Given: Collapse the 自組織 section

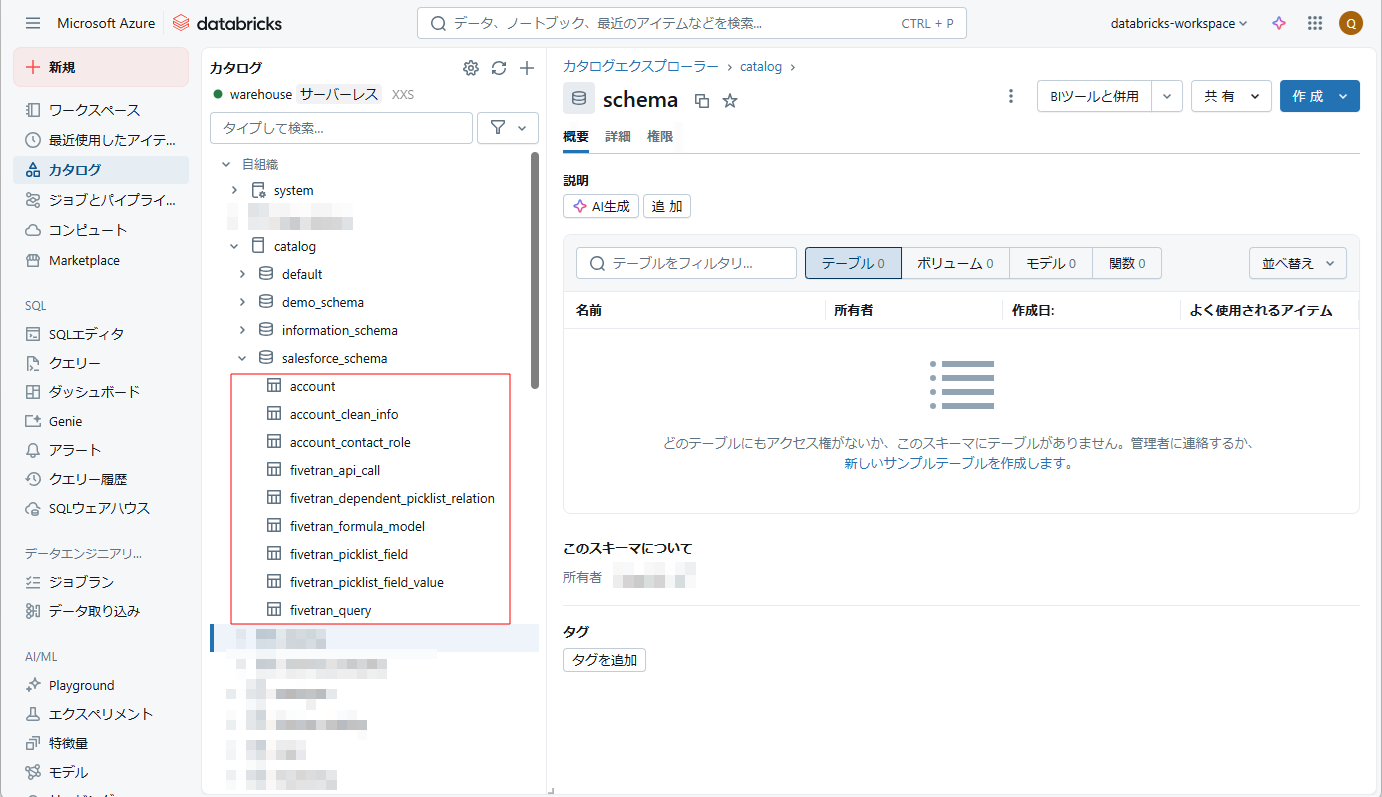Looking at the screenshot, I should pyautogui.click(x=226, y=164).
